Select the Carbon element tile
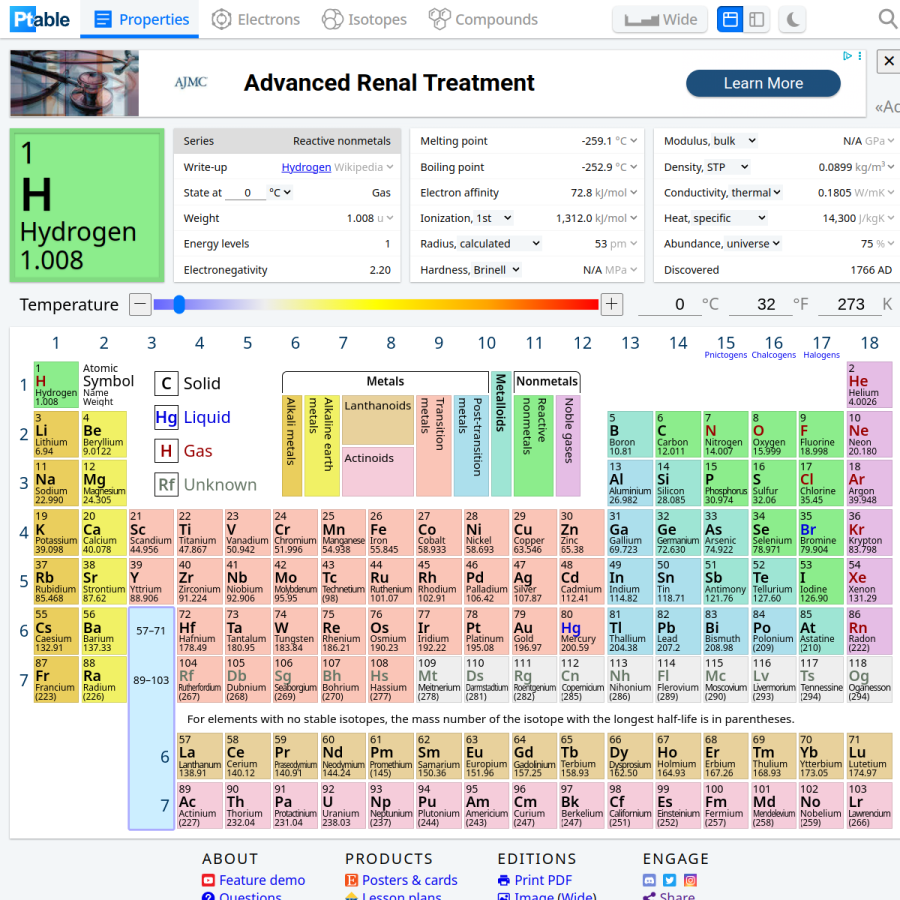 (x=678, y=434)
